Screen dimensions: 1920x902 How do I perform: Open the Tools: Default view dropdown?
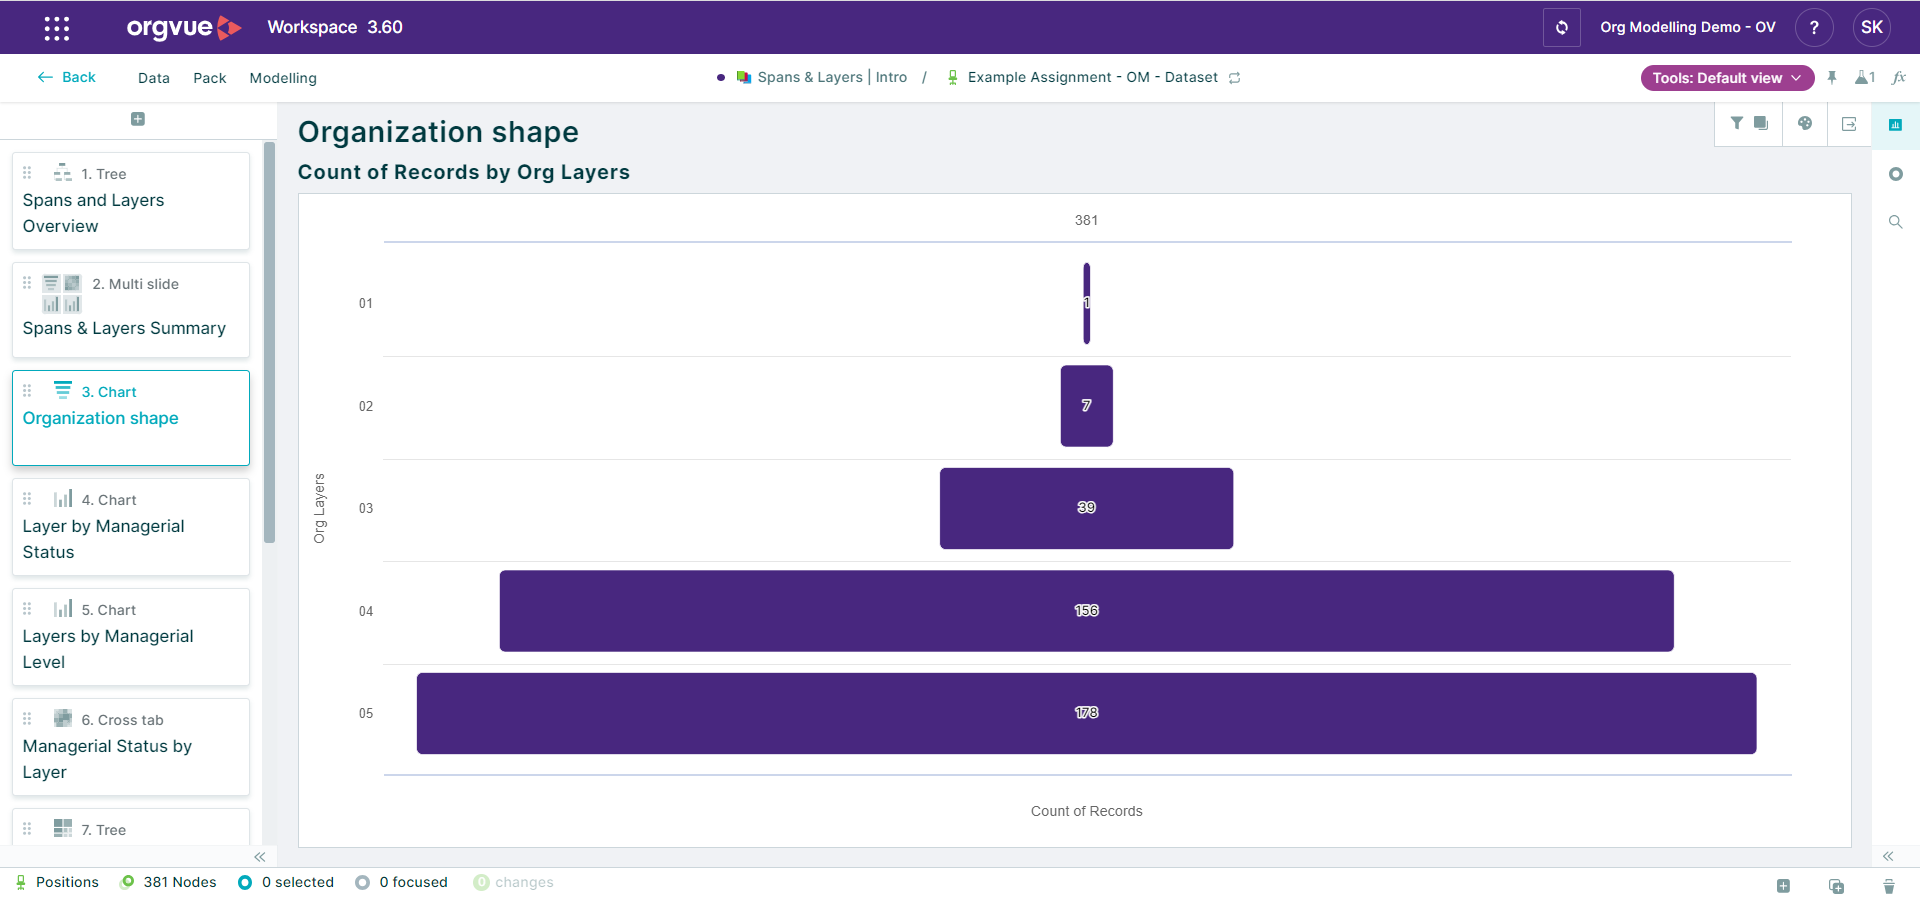(1727, 78)
